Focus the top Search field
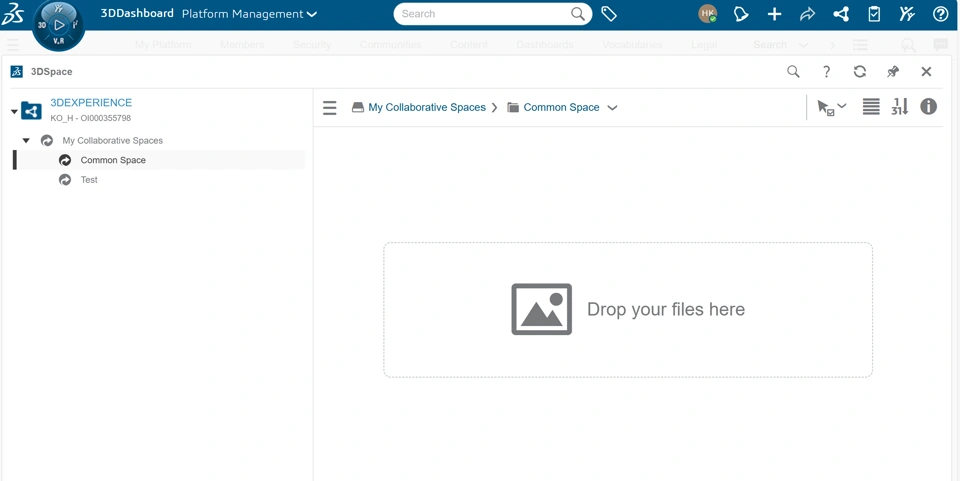The image size is (960, 481). point(482,13)
